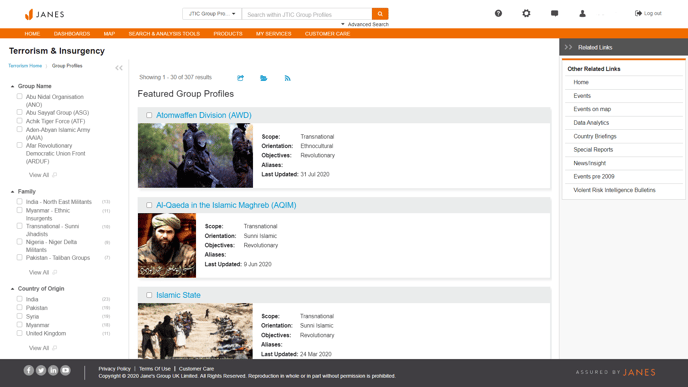Click icon beside Family View All
This screenshot has width=688, height=387.
click(x=54, y=272)
